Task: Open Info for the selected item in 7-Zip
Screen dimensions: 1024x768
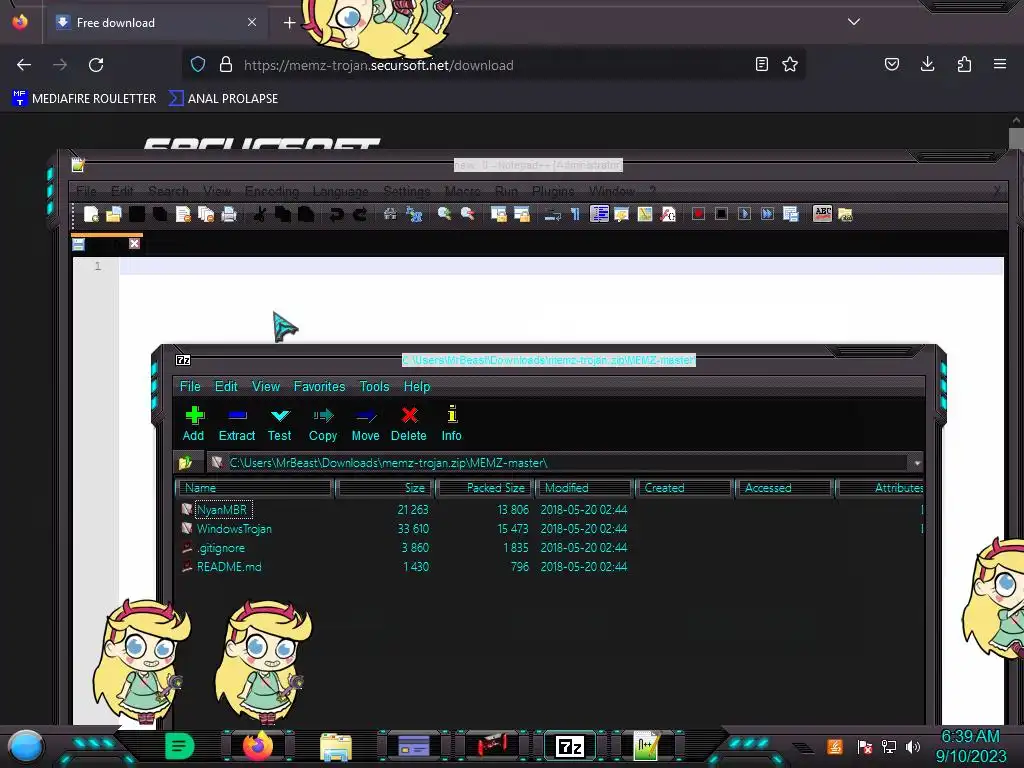Action: point(451,424)
